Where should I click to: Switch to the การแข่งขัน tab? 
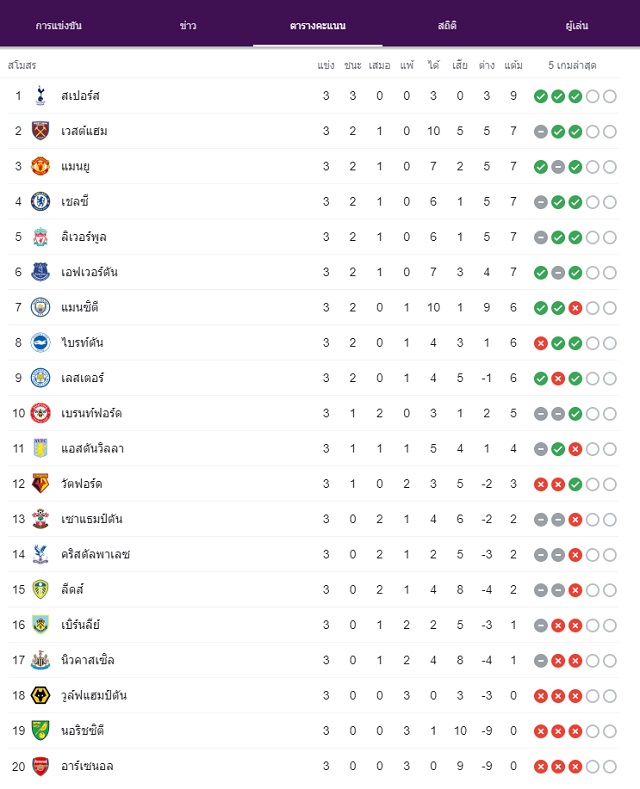click(59, 25)
